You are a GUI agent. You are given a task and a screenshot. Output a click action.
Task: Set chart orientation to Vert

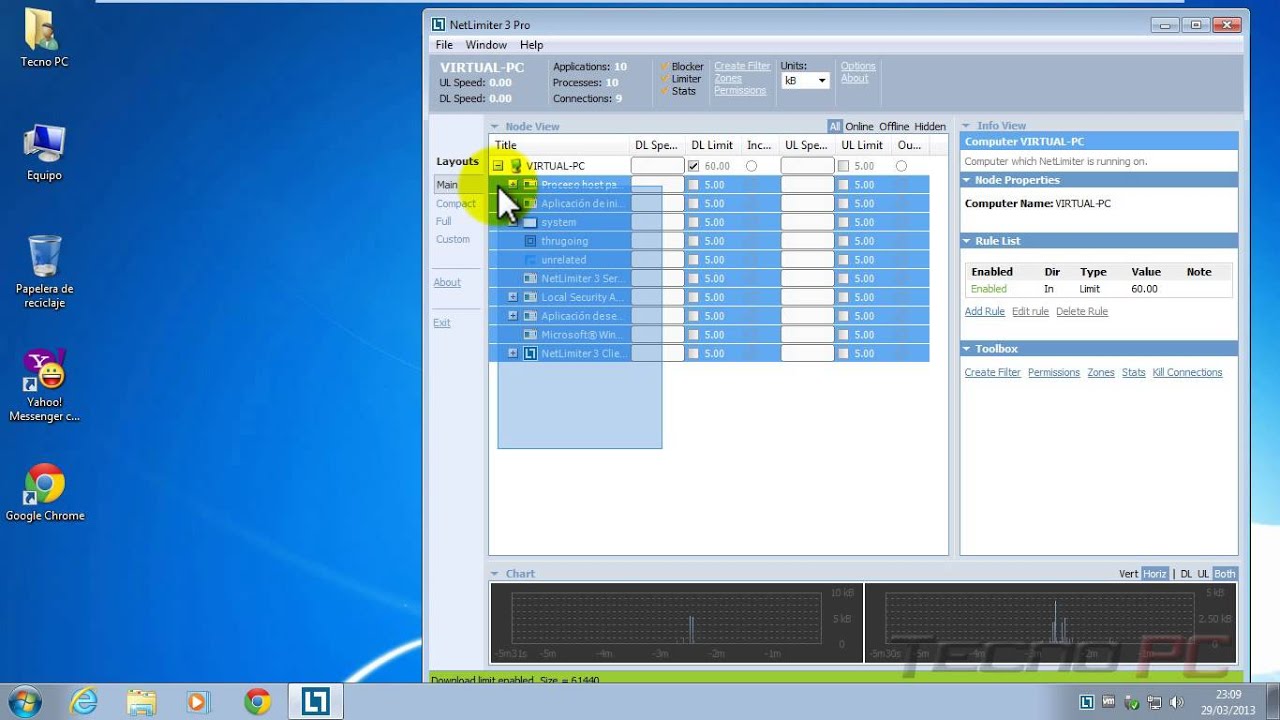1128,574
